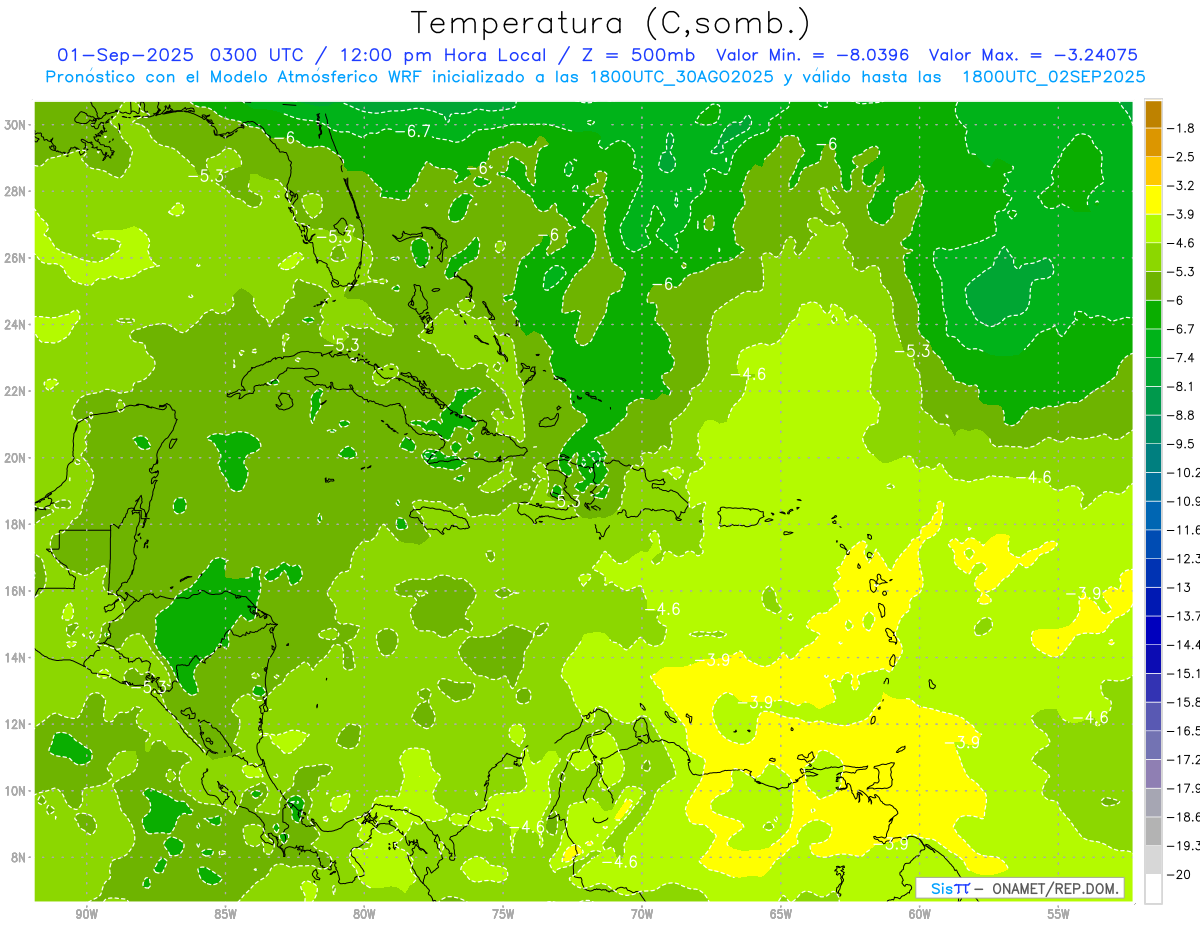Viewport: 1200px width, 927px height.
Task: Click the 80W longitude axis label
Action: [364, 915]
